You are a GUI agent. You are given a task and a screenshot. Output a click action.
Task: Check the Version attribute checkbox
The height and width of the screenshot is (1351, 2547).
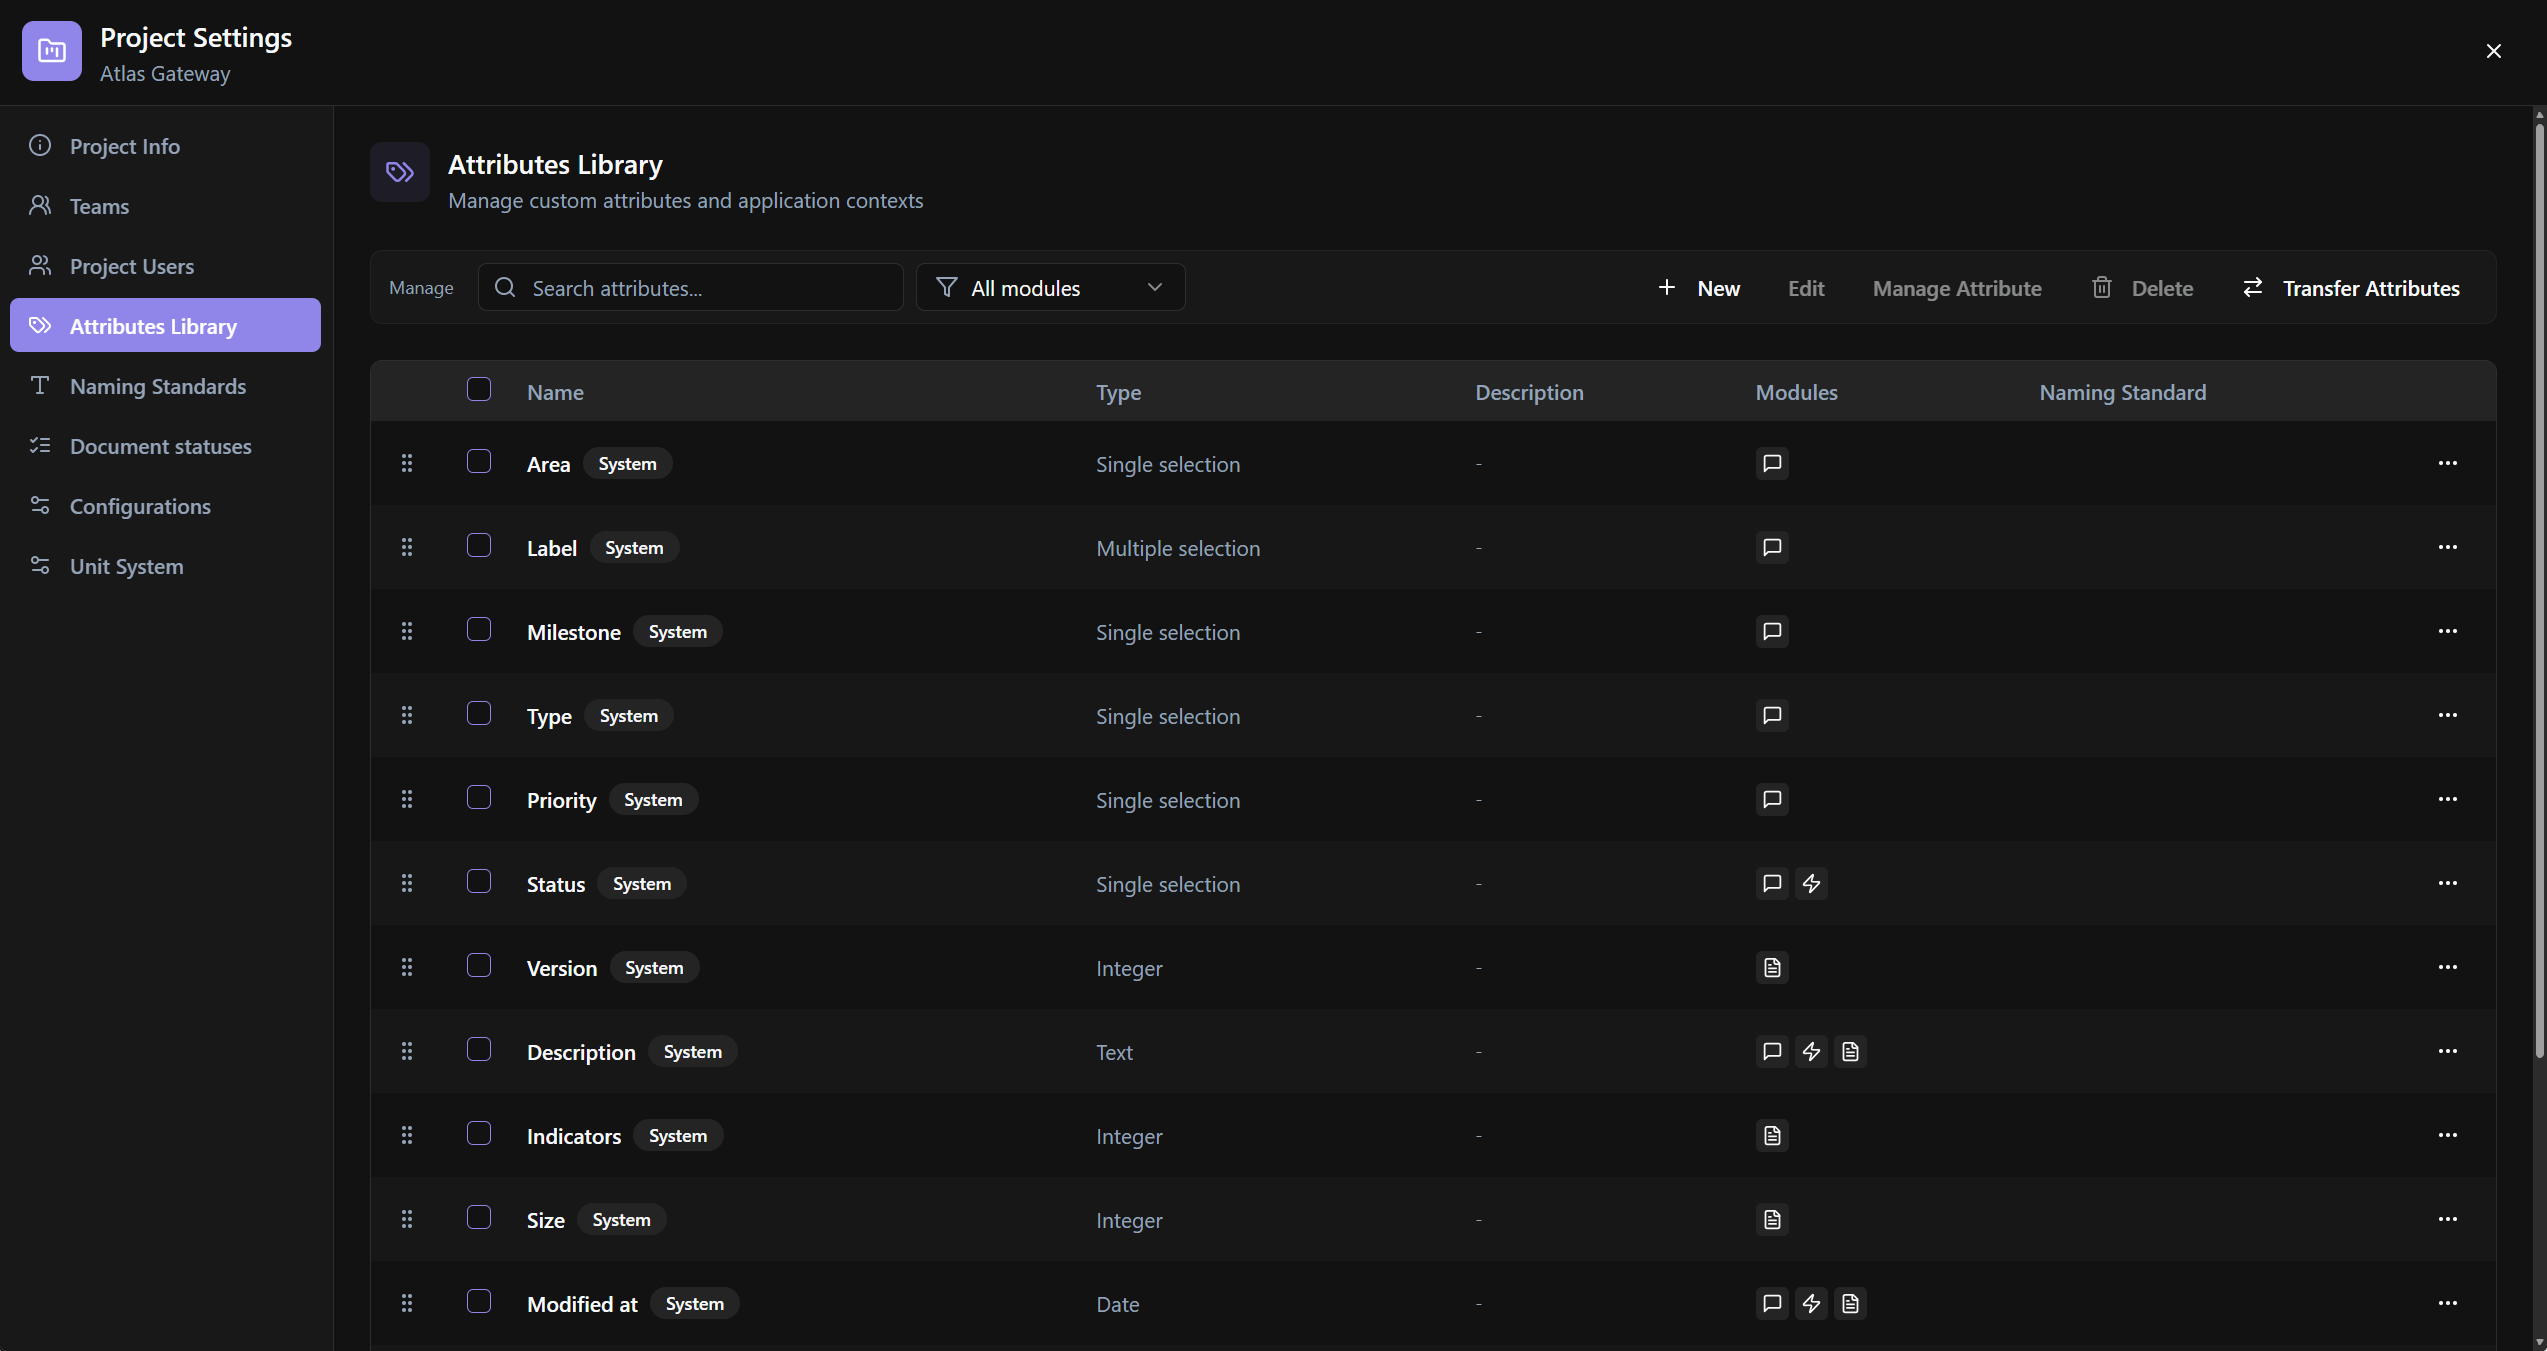pos(479,965)
